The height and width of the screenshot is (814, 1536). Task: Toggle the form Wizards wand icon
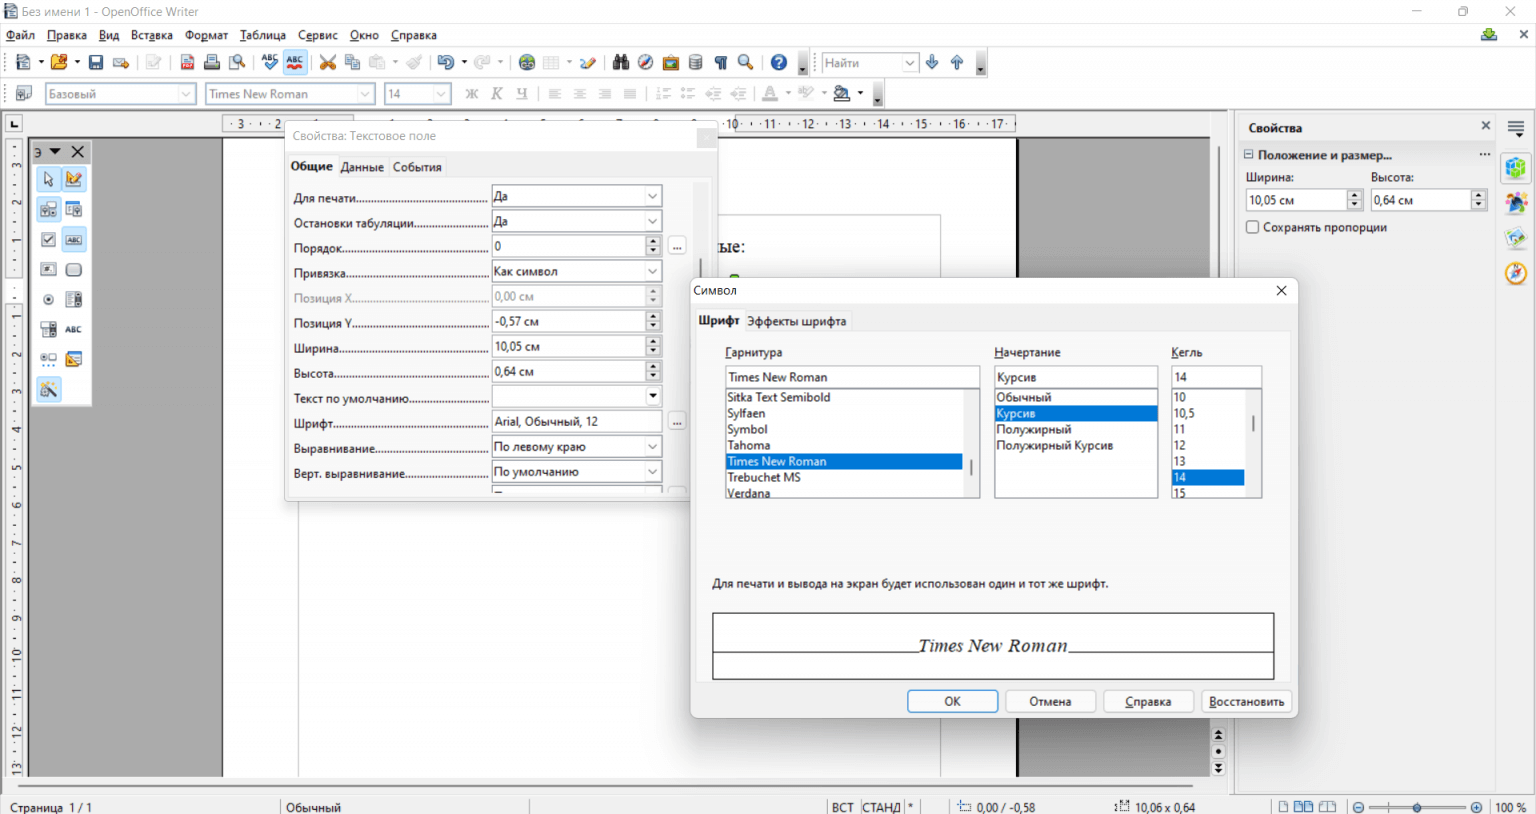pos(48,390)
